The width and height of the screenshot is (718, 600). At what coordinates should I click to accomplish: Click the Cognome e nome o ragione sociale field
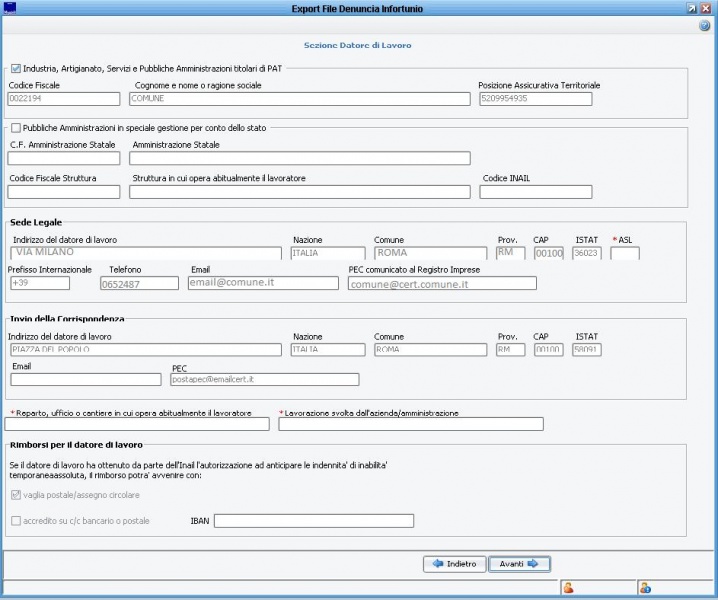click(299, 98)
